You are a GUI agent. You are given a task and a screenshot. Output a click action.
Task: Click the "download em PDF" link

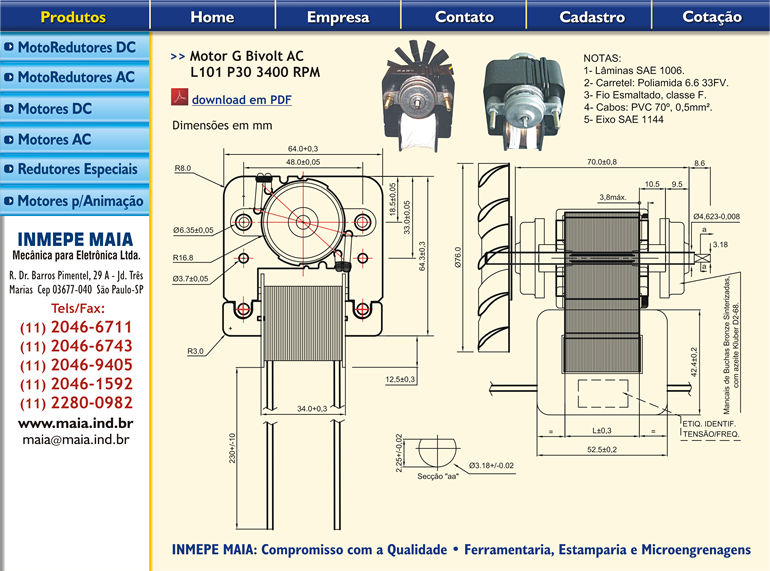(x=241, y=100)
